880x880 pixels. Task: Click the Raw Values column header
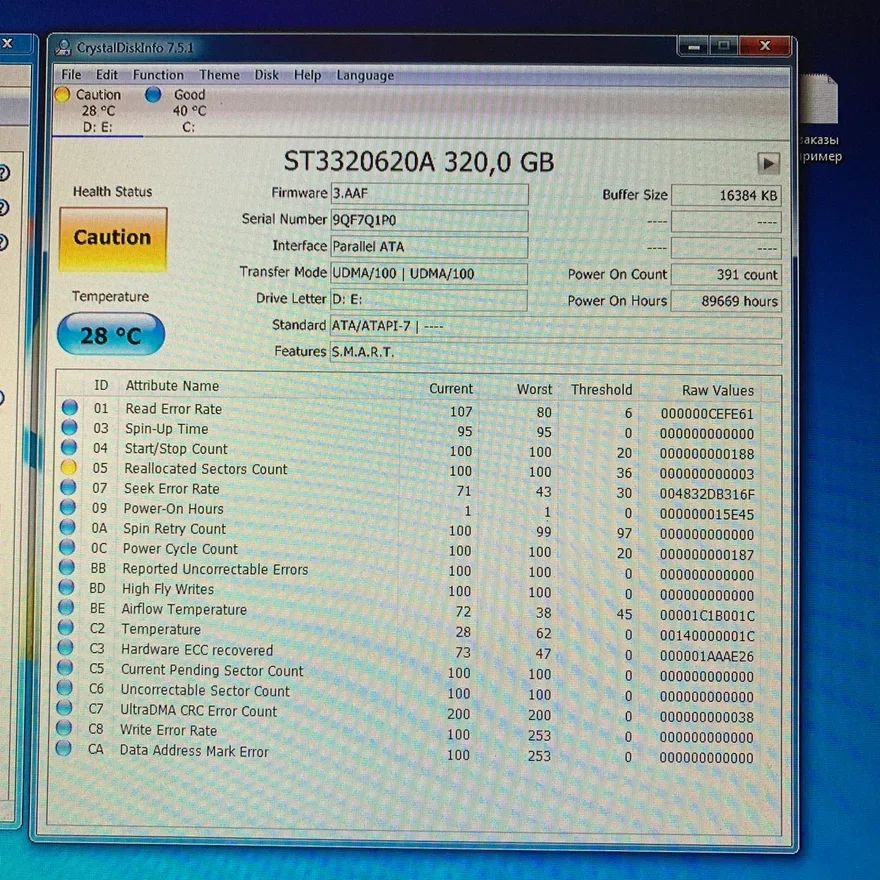[718, 391]
